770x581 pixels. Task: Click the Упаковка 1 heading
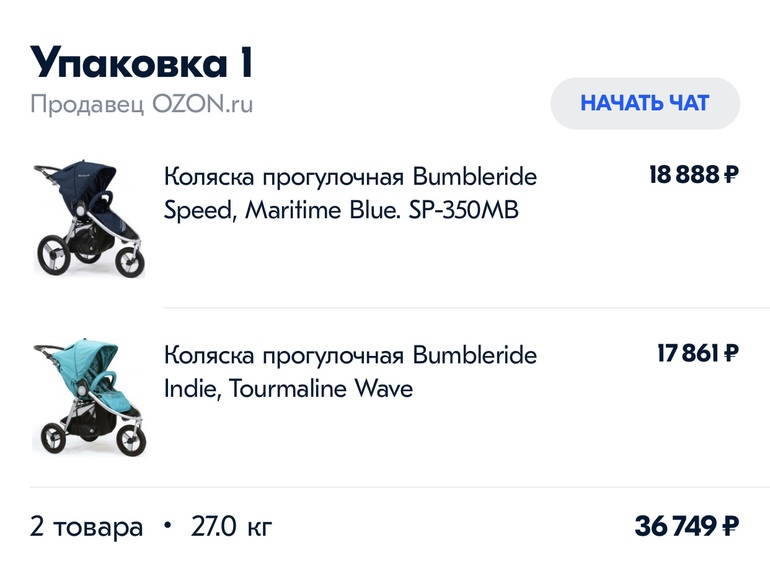(141, 63)
